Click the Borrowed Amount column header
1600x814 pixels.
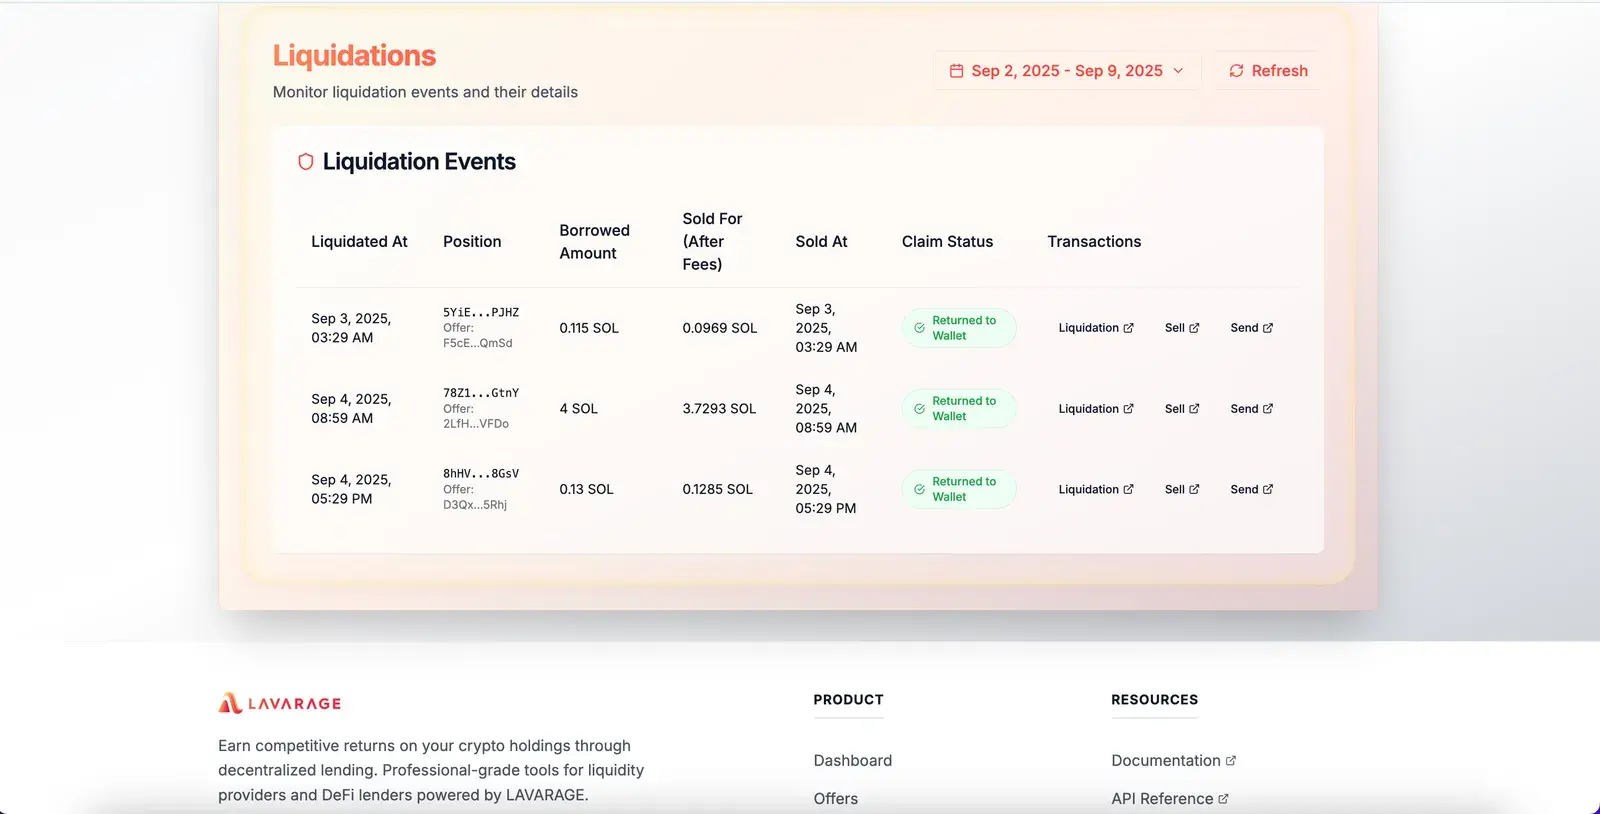pyautogui.click(x=594, y=242)
